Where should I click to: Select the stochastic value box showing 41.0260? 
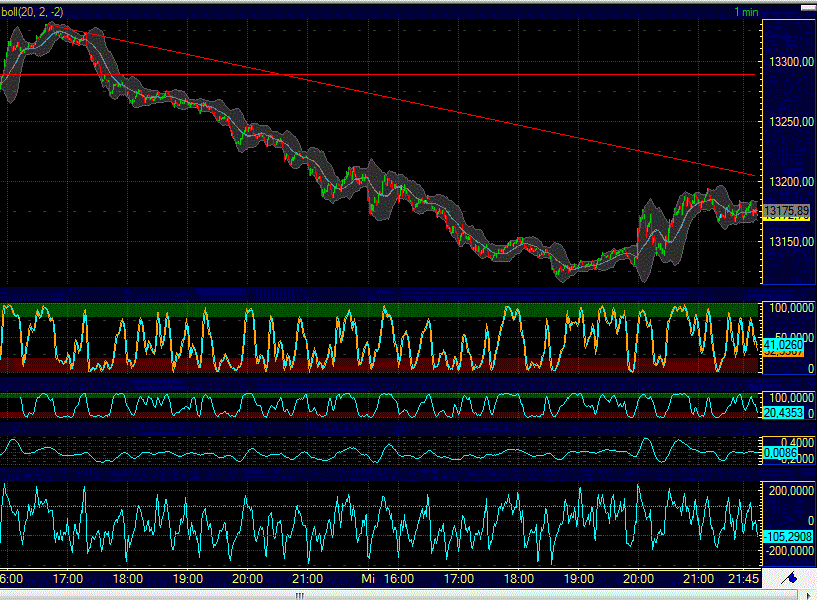coord(783,344)
